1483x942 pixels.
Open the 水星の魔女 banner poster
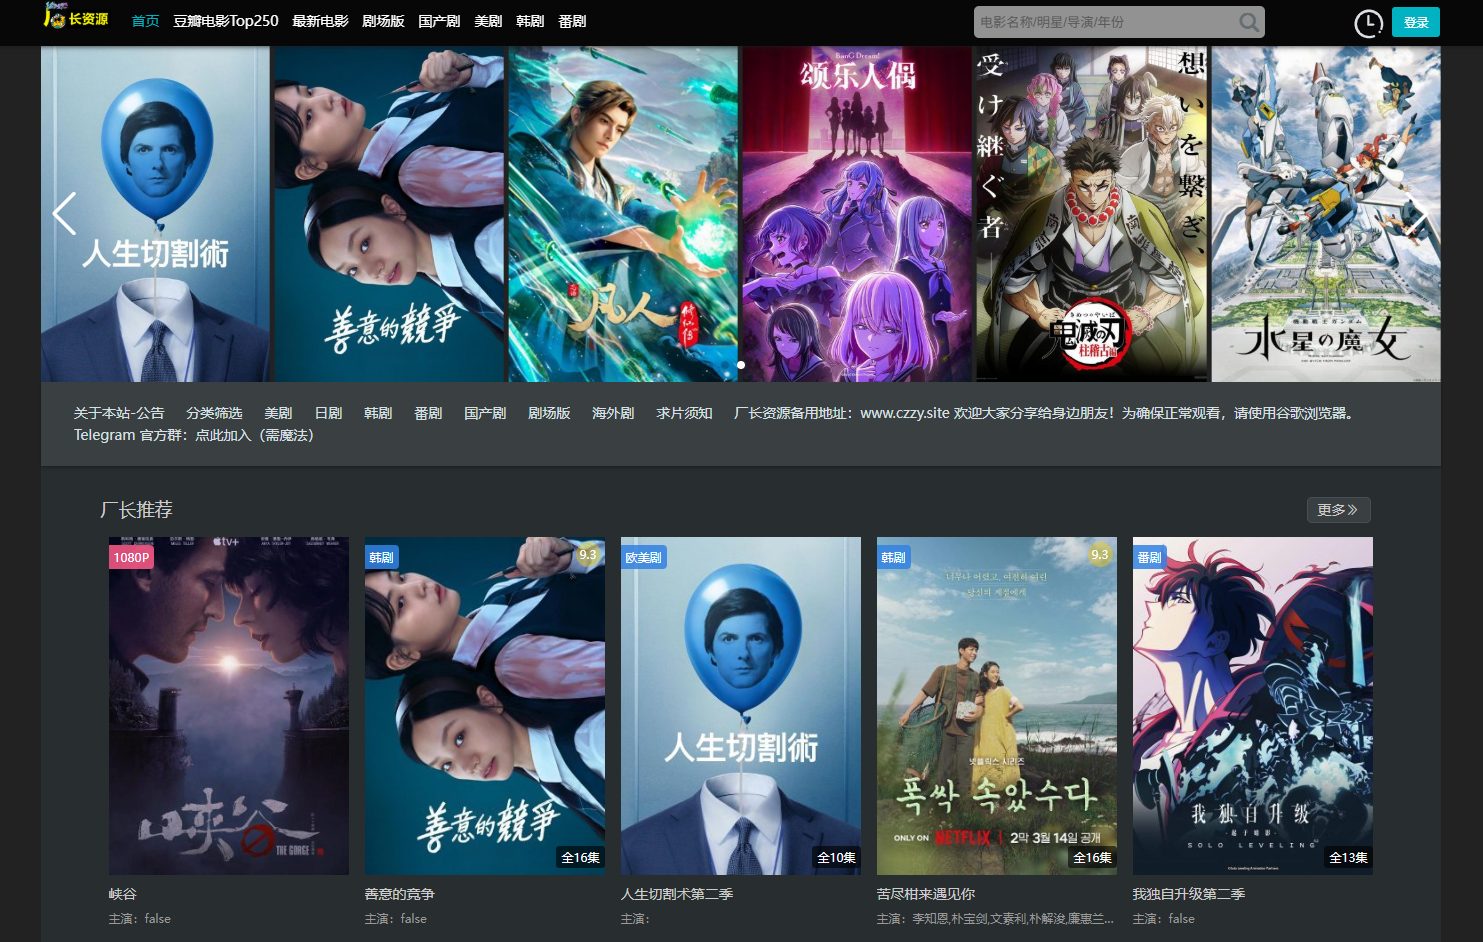pyautogui.click(x=1325, y=214)
